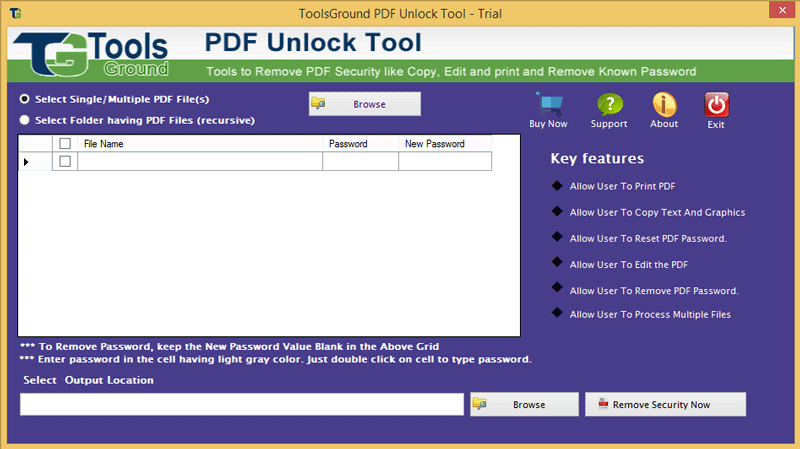Click the Password cell in the first row
This screenshot has height=449, width=800.
pos(360,161)
